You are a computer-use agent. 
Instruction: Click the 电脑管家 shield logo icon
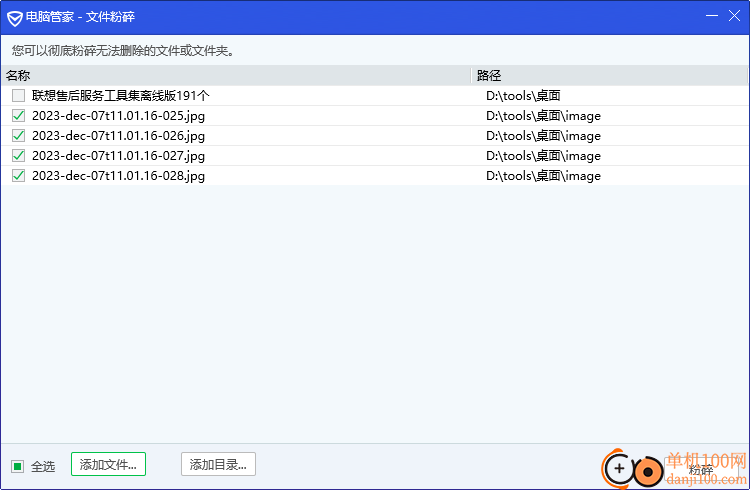tap(15, 19)
